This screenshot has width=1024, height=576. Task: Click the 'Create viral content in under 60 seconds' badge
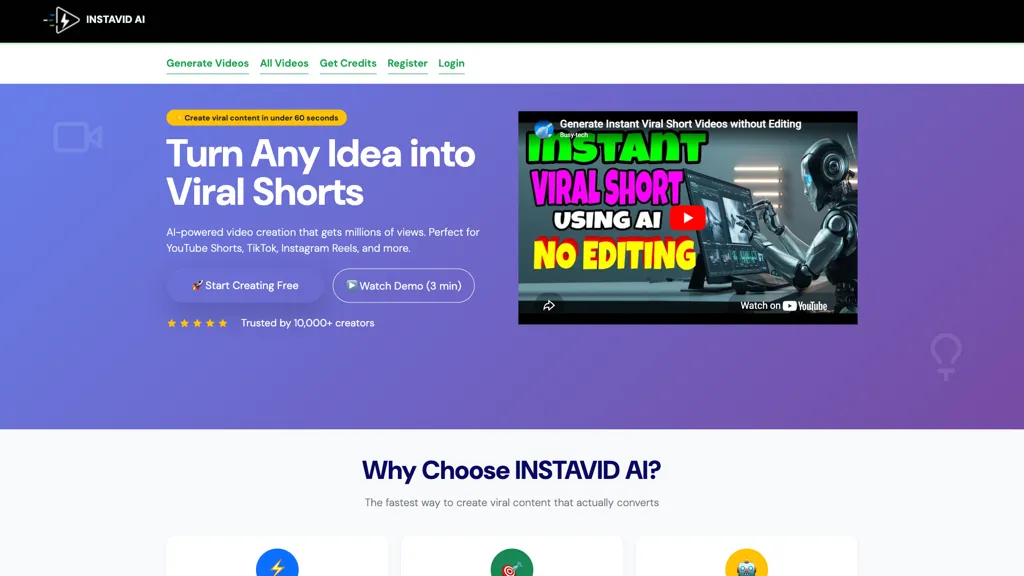pos(256,118)
